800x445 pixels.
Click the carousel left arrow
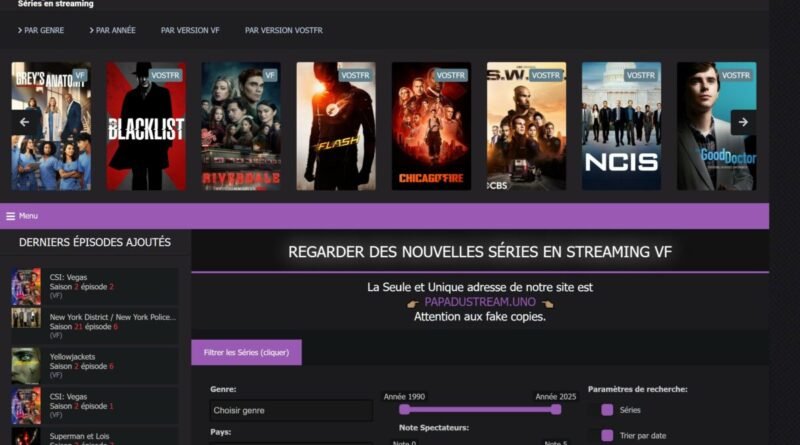[24, 122]
